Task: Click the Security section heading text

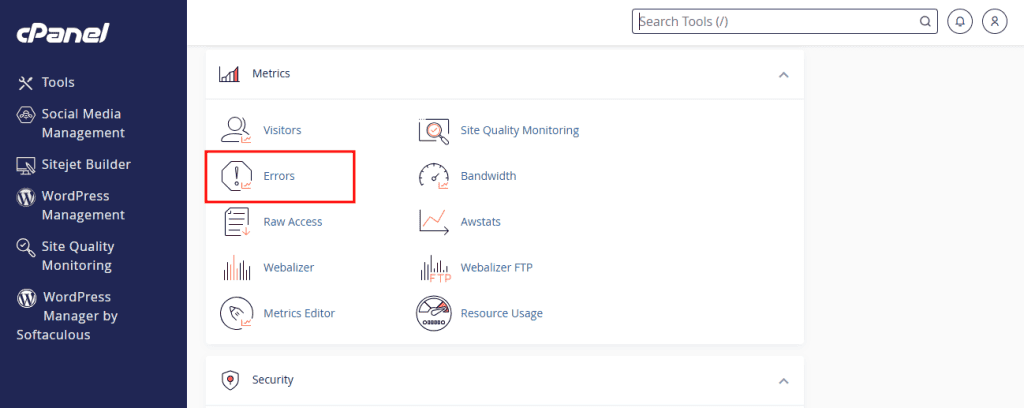Action: [x=273, y=380]
